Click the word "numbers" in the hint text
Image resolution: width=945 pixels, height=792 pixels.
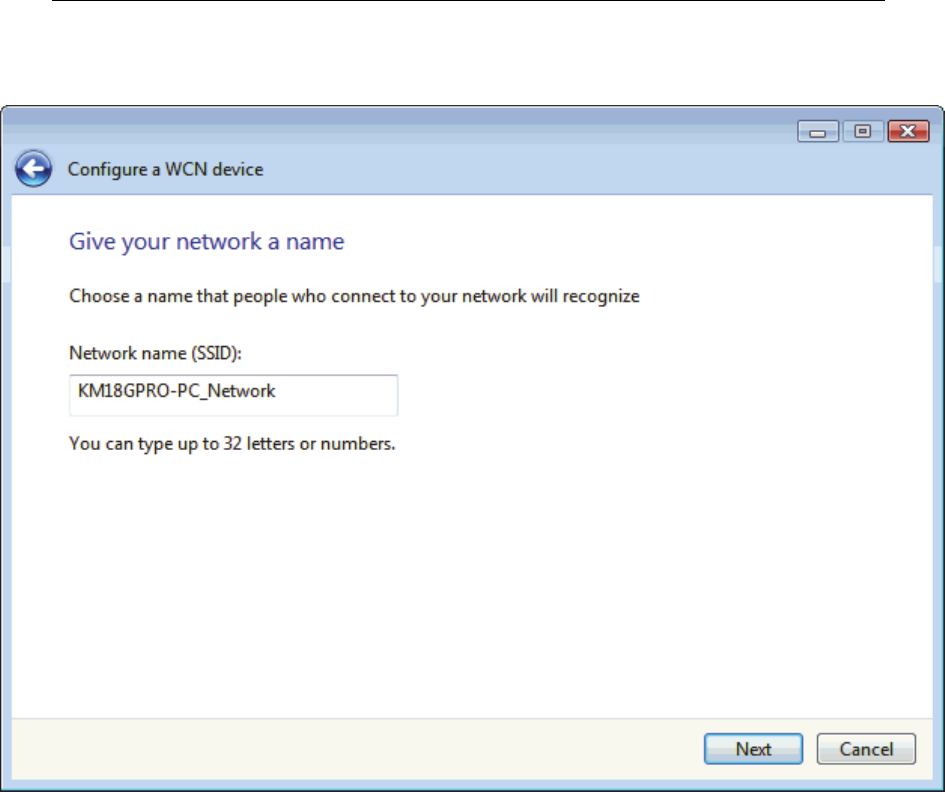pos(364,442)
